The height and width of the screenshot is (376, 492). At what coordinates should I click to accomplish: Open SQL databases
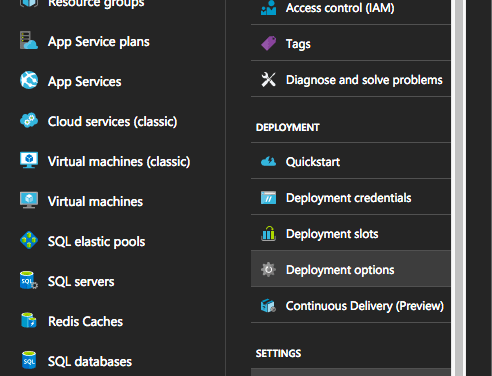point(90,362)
